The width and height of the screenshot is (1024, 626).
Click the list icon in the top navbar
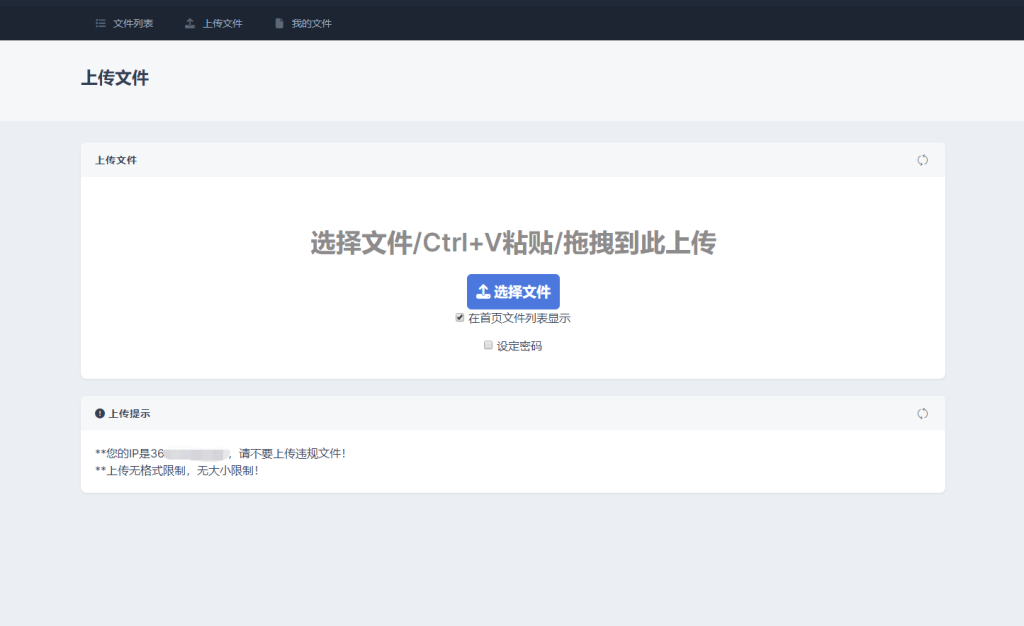(101, 22)
